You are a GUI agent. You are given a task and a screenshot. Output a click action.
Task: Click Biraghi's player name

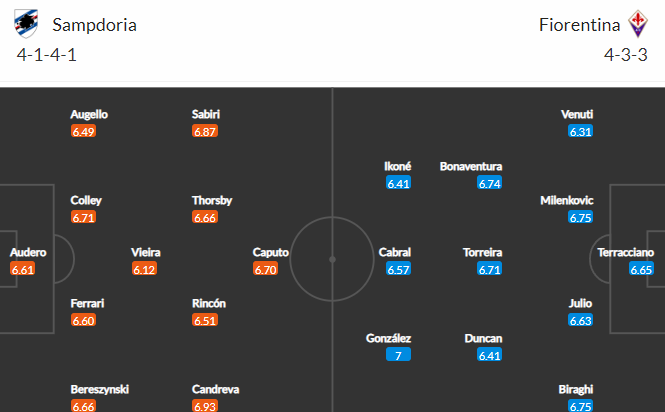click(576, 390)
